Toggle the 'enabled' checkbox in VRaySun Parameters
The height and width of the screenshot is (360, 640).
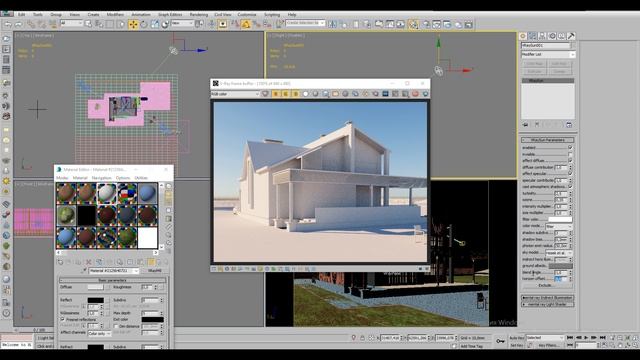tap(570, 147)
